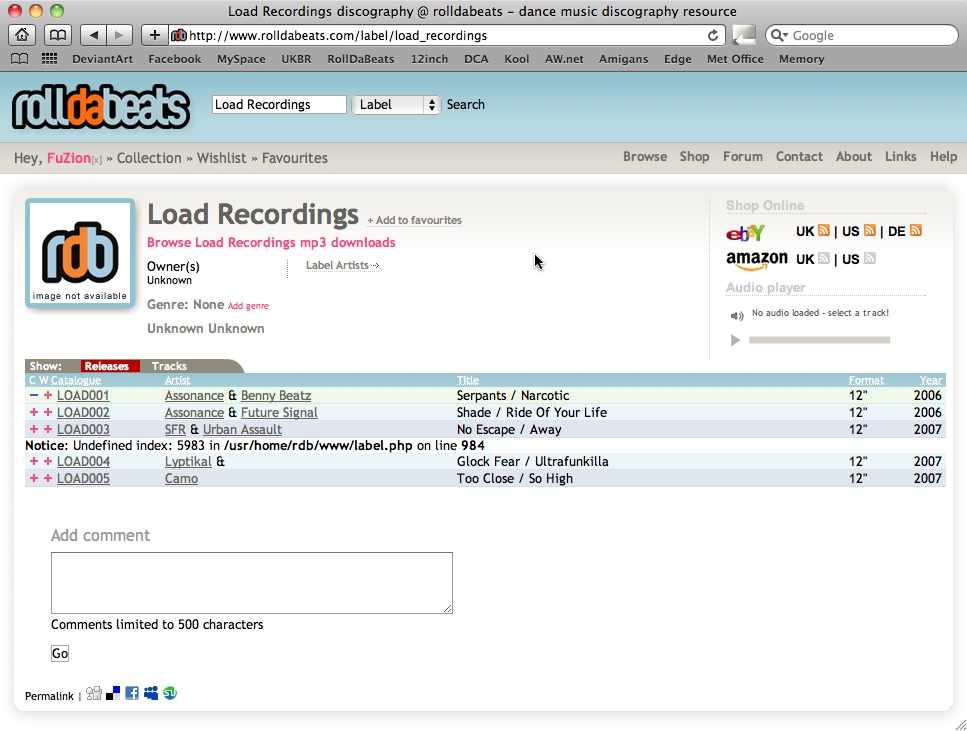This screenshot has height=731, width=967.
Task: Show all bookmarks from the bookmarks bar book icon
Action: (x=20, y=59)
